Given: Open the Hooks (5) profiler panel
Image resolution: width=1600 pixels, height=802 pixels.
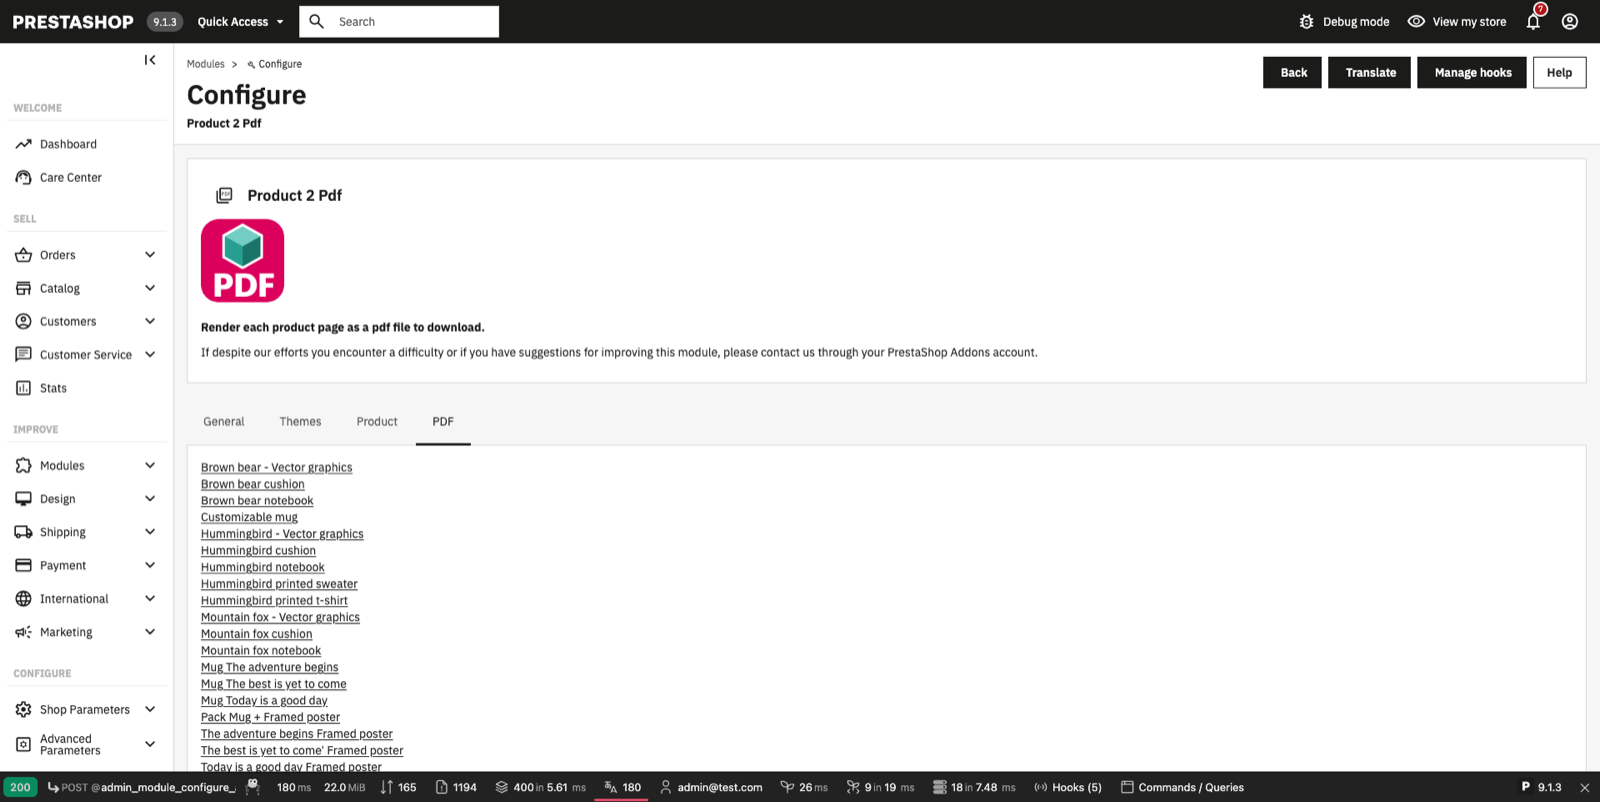Looking at the screenshot, I should (1067, 787).
